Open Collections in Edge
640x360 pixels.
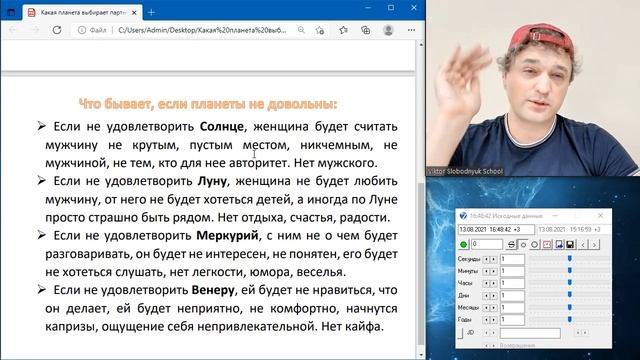366,30
